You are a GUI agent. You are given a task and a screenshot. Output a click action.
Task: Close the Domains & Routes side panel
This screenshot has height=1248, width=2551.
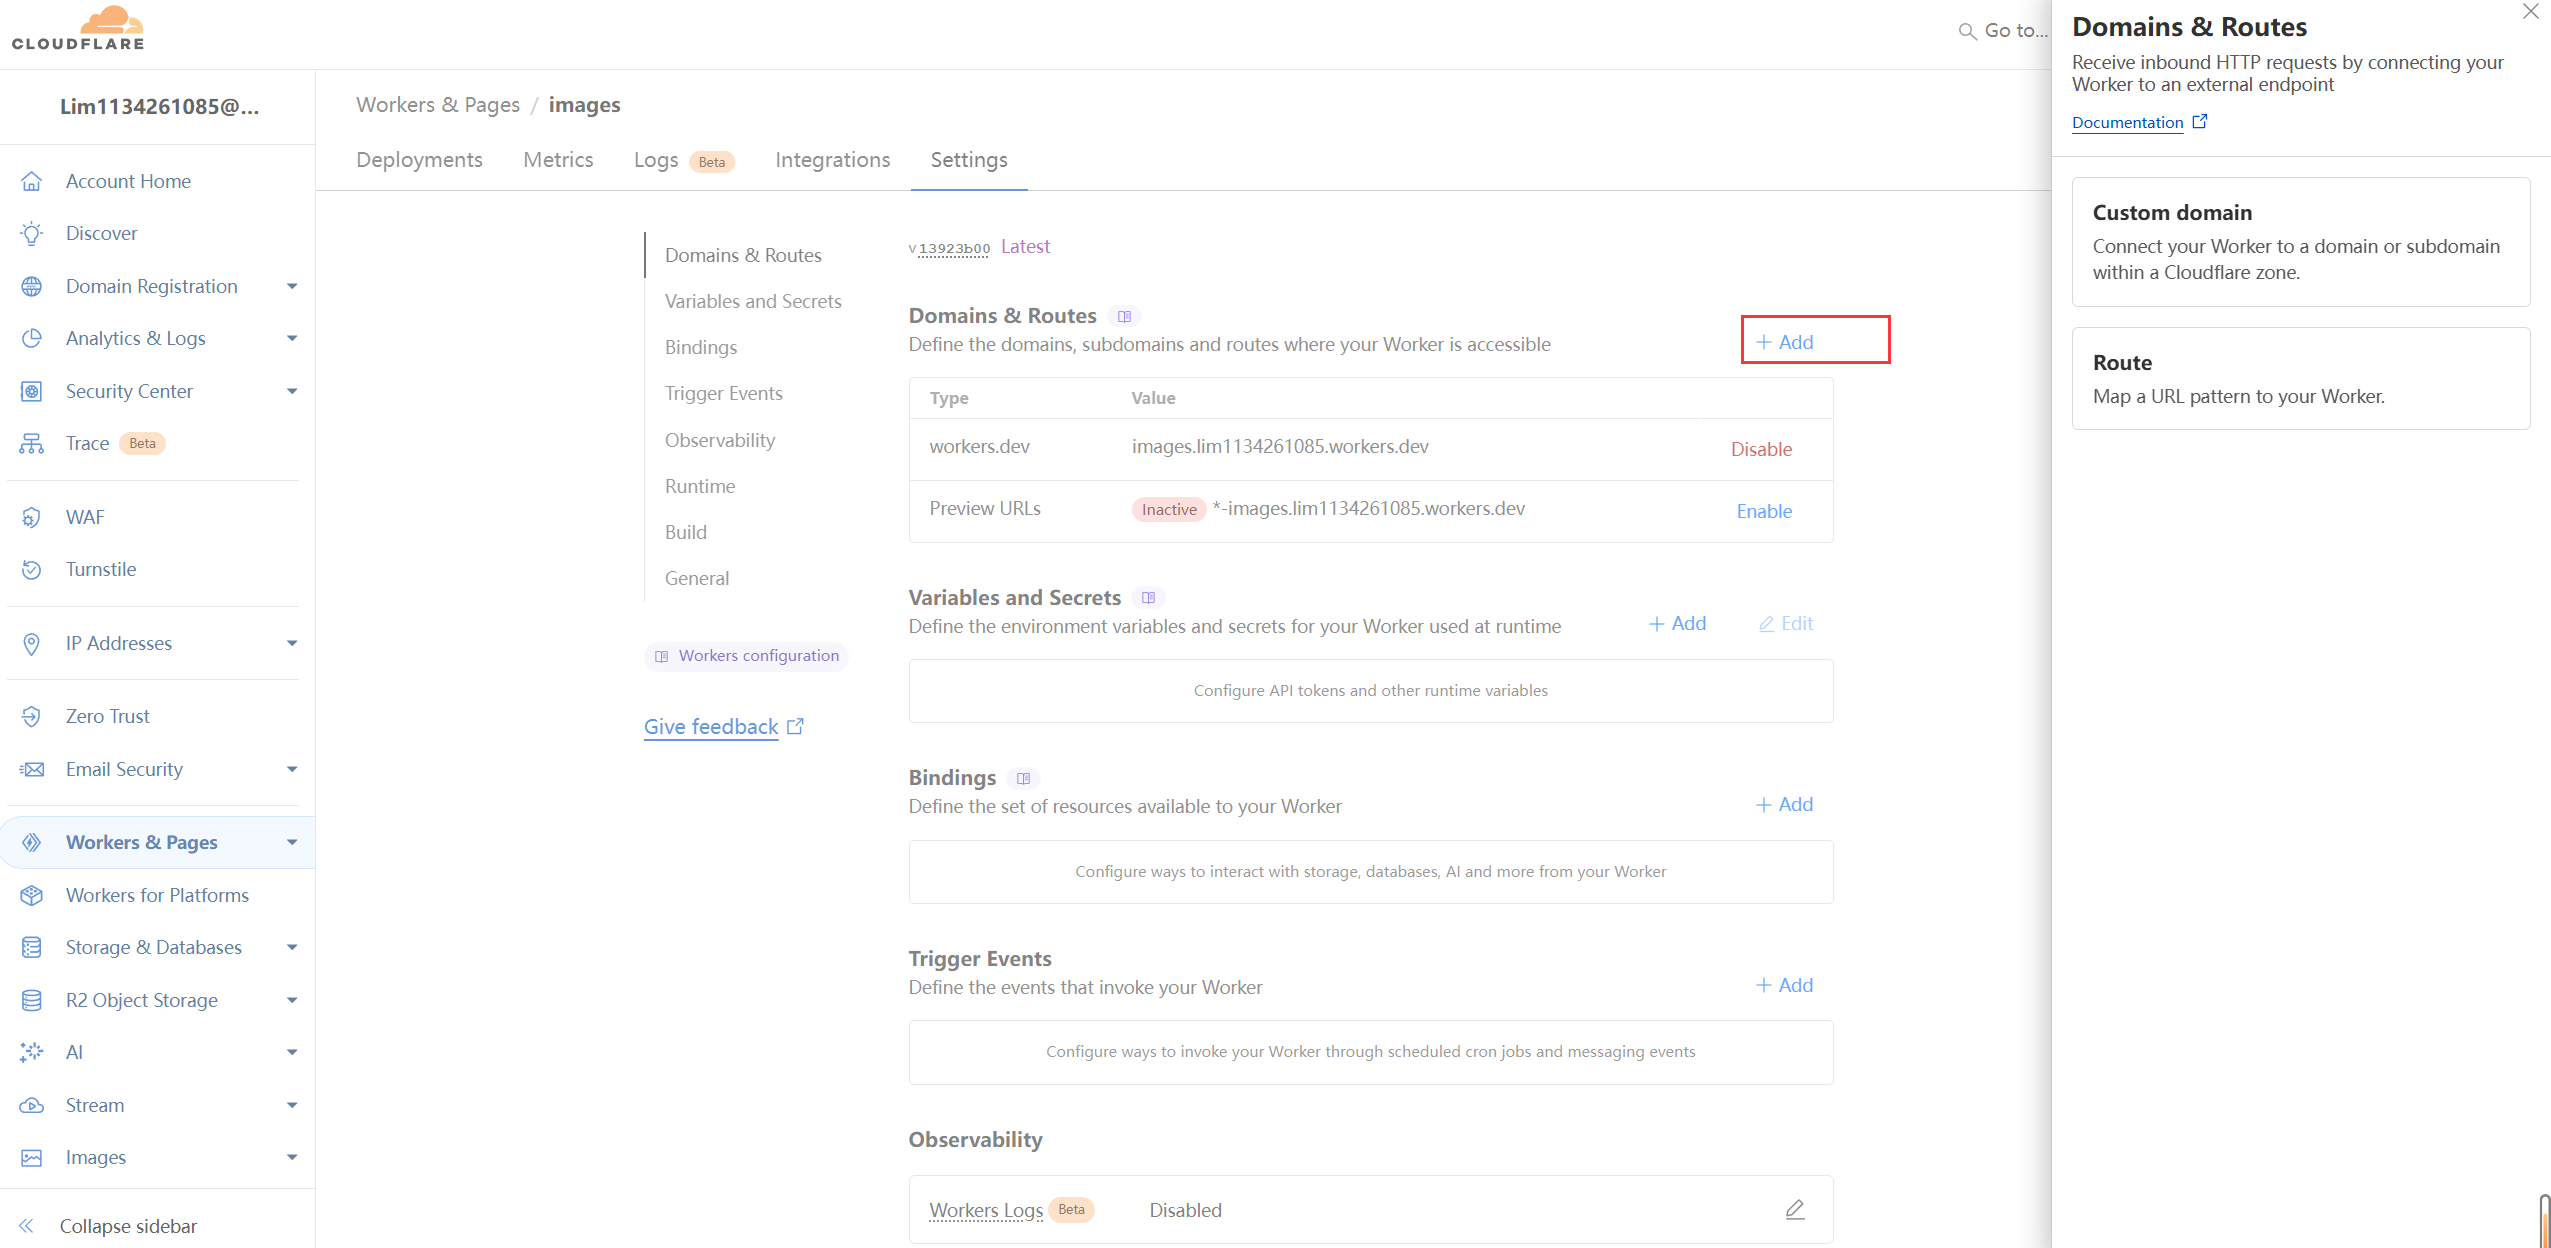point(2530,12)
